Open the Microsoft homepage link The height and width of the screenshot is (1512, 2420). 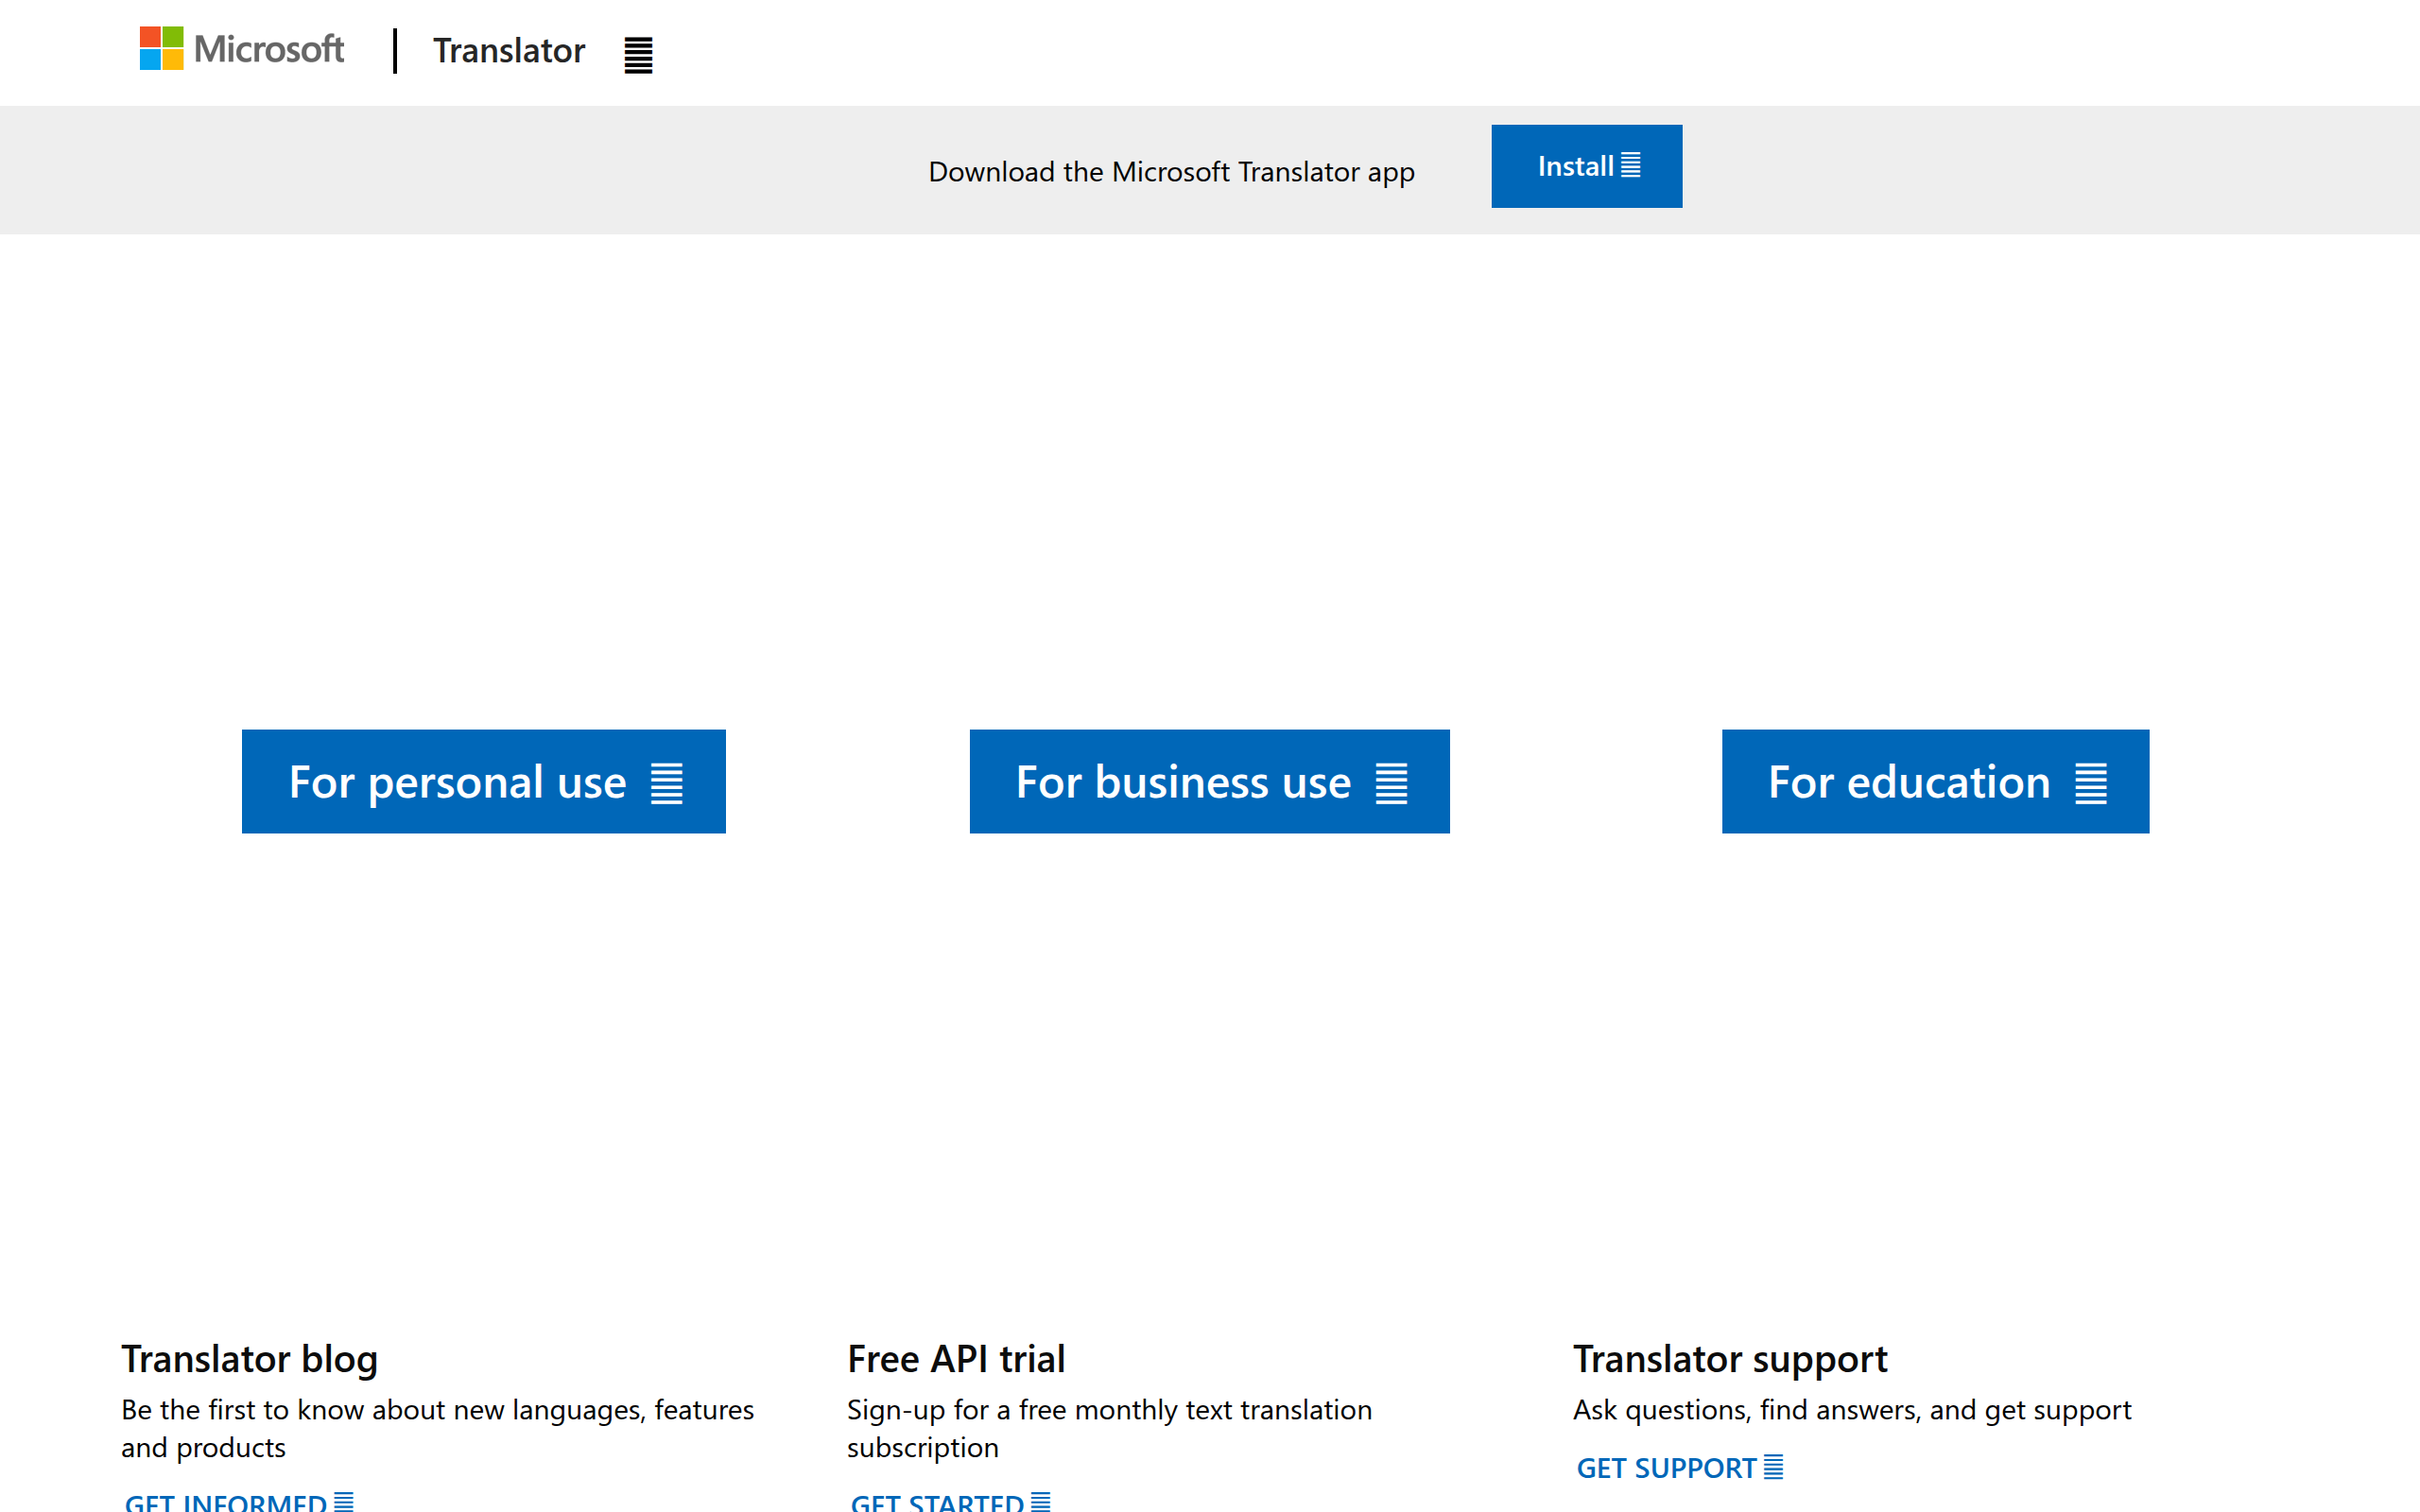pos(241,50)
